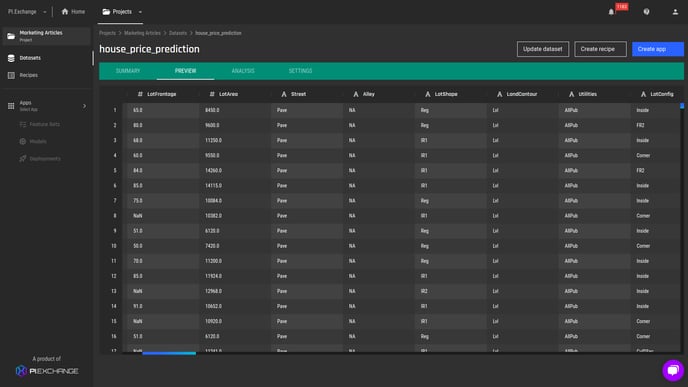Viewport: 688px width, 387px height.
Task: Click the text type icon of LotConfig column
Action: 643,94
